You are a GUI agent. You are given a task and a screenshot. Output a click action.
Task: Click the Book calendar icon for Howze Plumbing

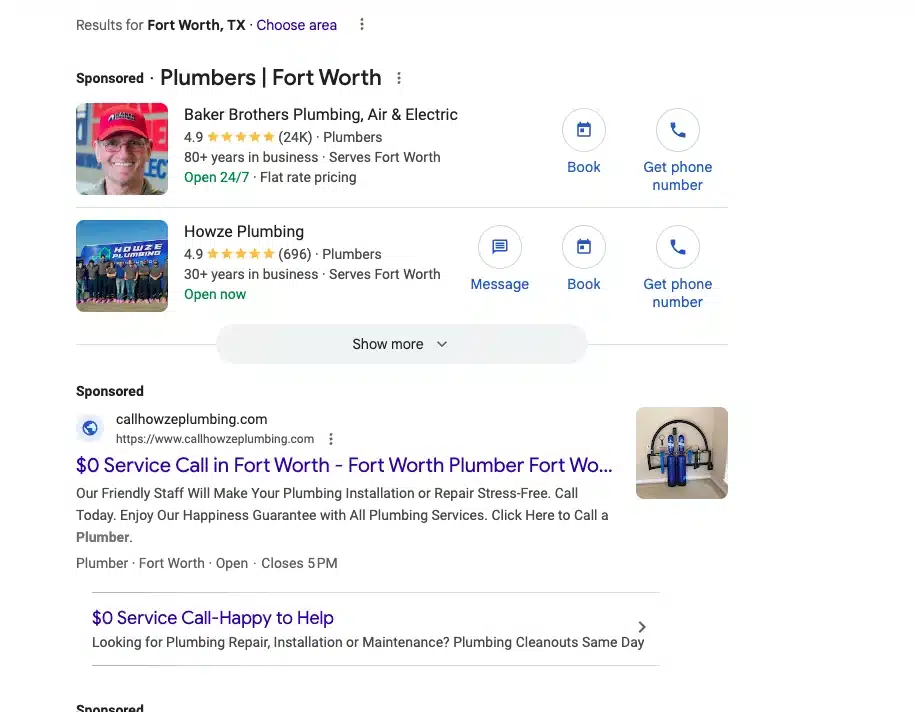[x=584, y=247]
